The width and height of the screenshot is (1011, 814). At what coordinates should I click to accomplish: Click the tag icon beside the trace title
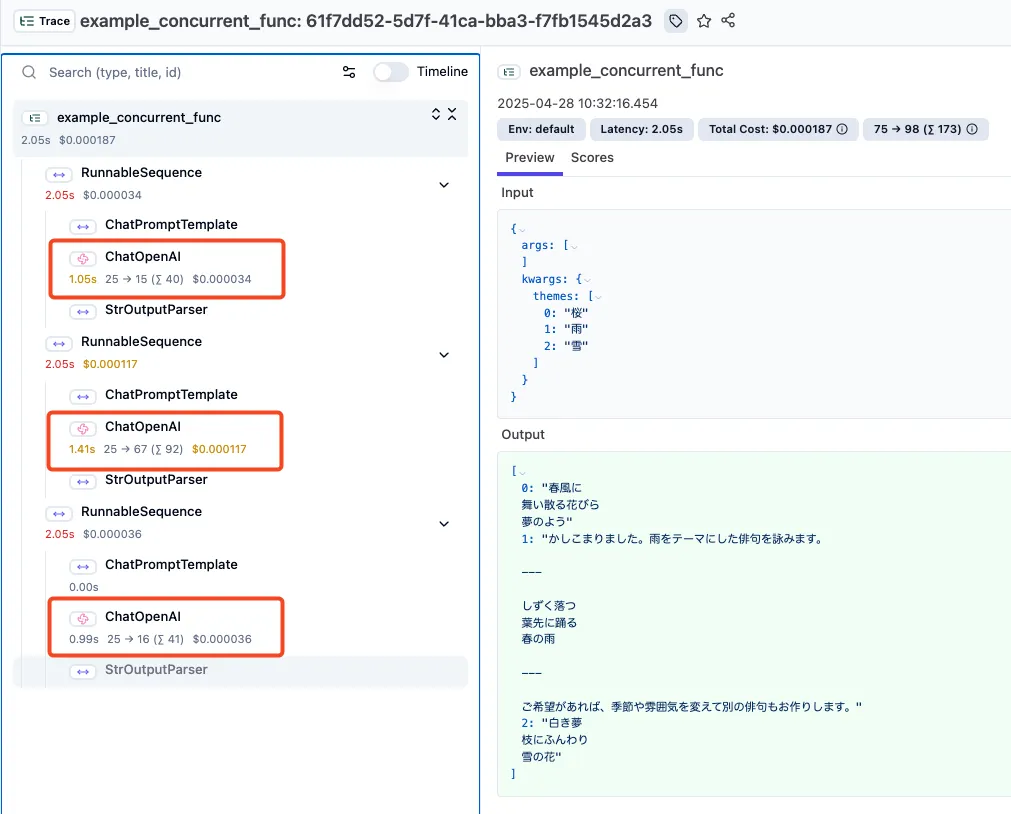coord(675,21)
